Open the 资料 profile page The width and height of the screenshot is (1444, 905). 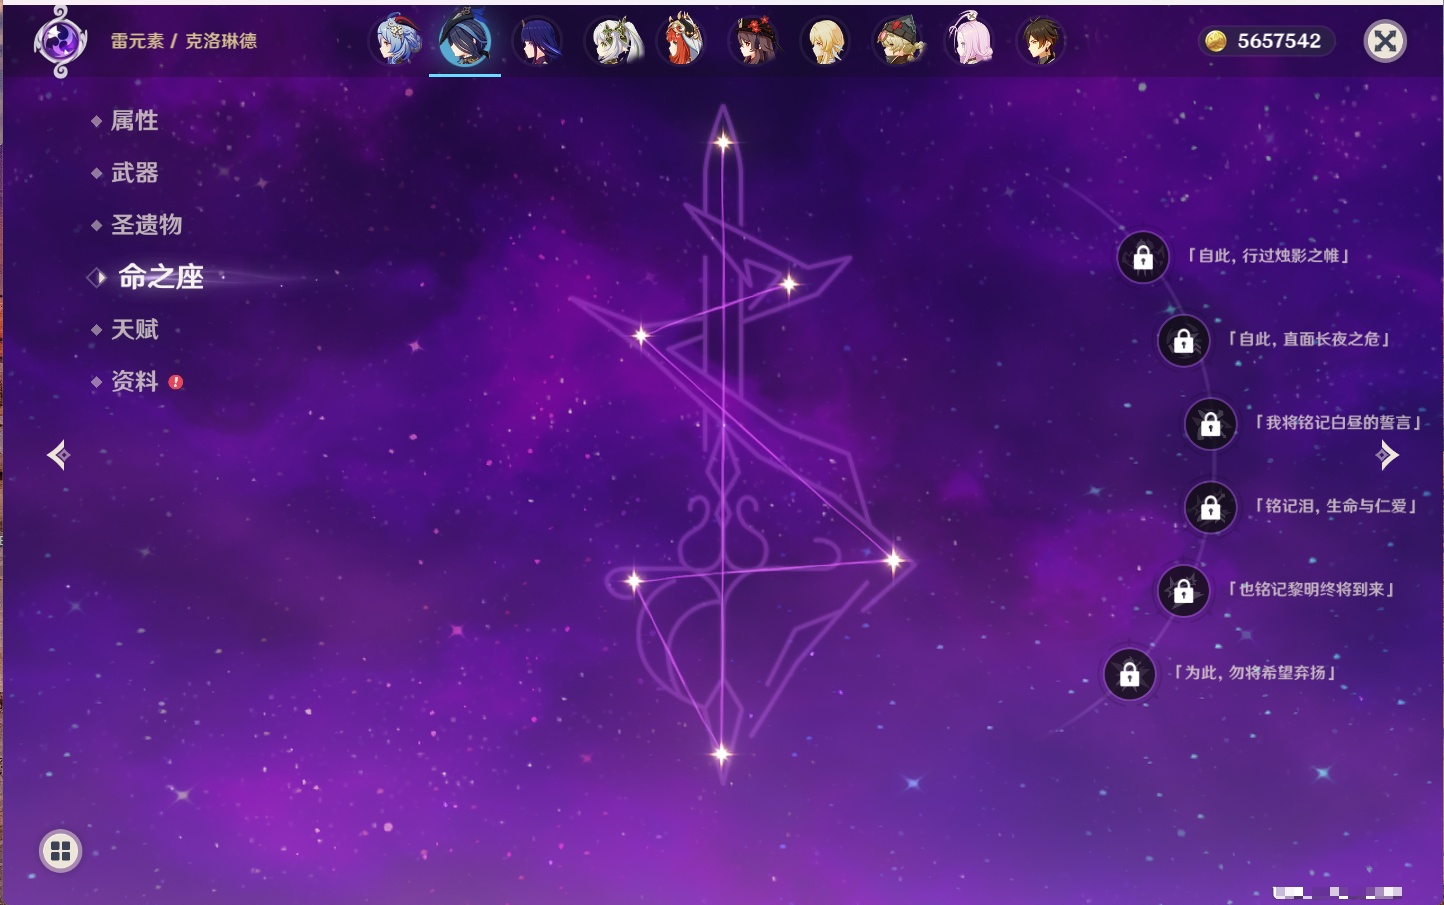pos(134,381)
